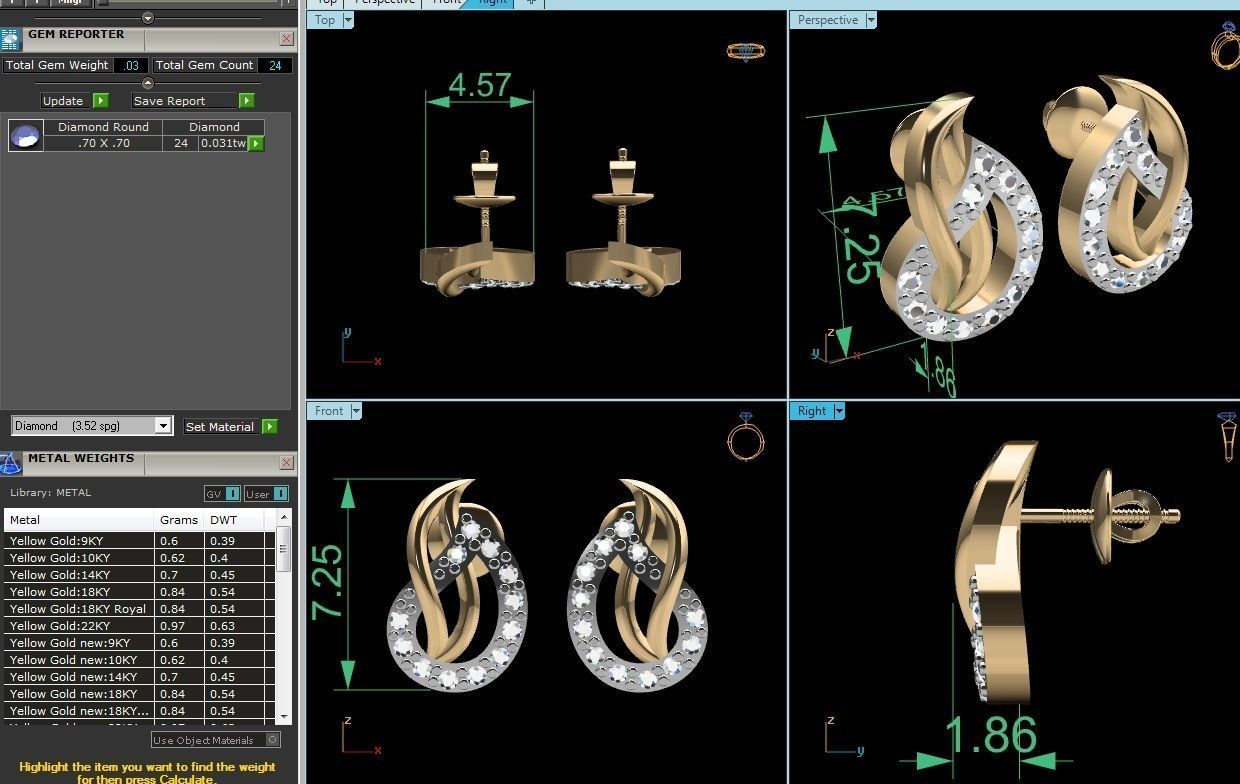Click the 1.86 dimension in Right viewport

[x=991, y=735]
